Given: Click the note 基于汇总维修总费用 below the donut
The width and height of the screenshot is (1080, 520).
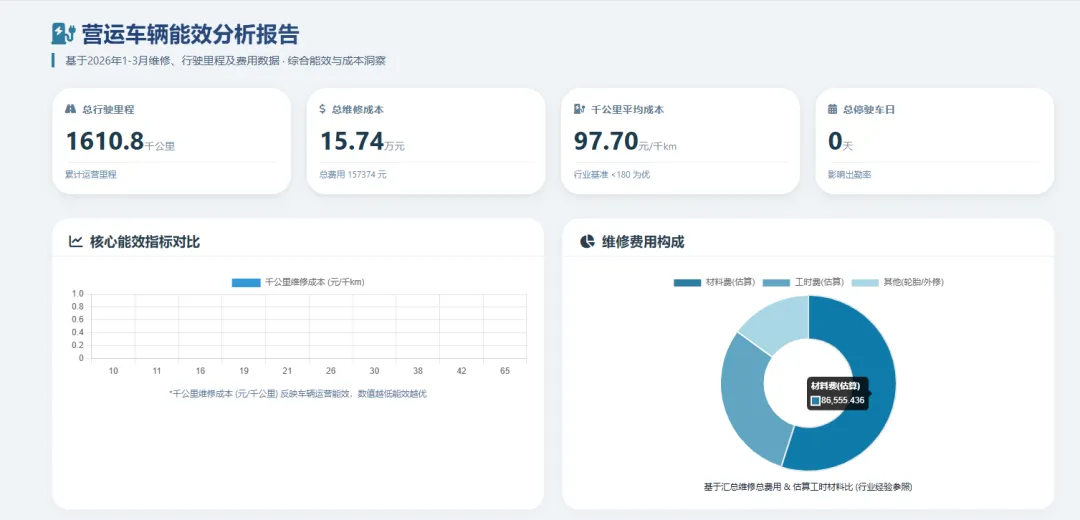Looking at the screenshot, I should (x=808, y=486).
